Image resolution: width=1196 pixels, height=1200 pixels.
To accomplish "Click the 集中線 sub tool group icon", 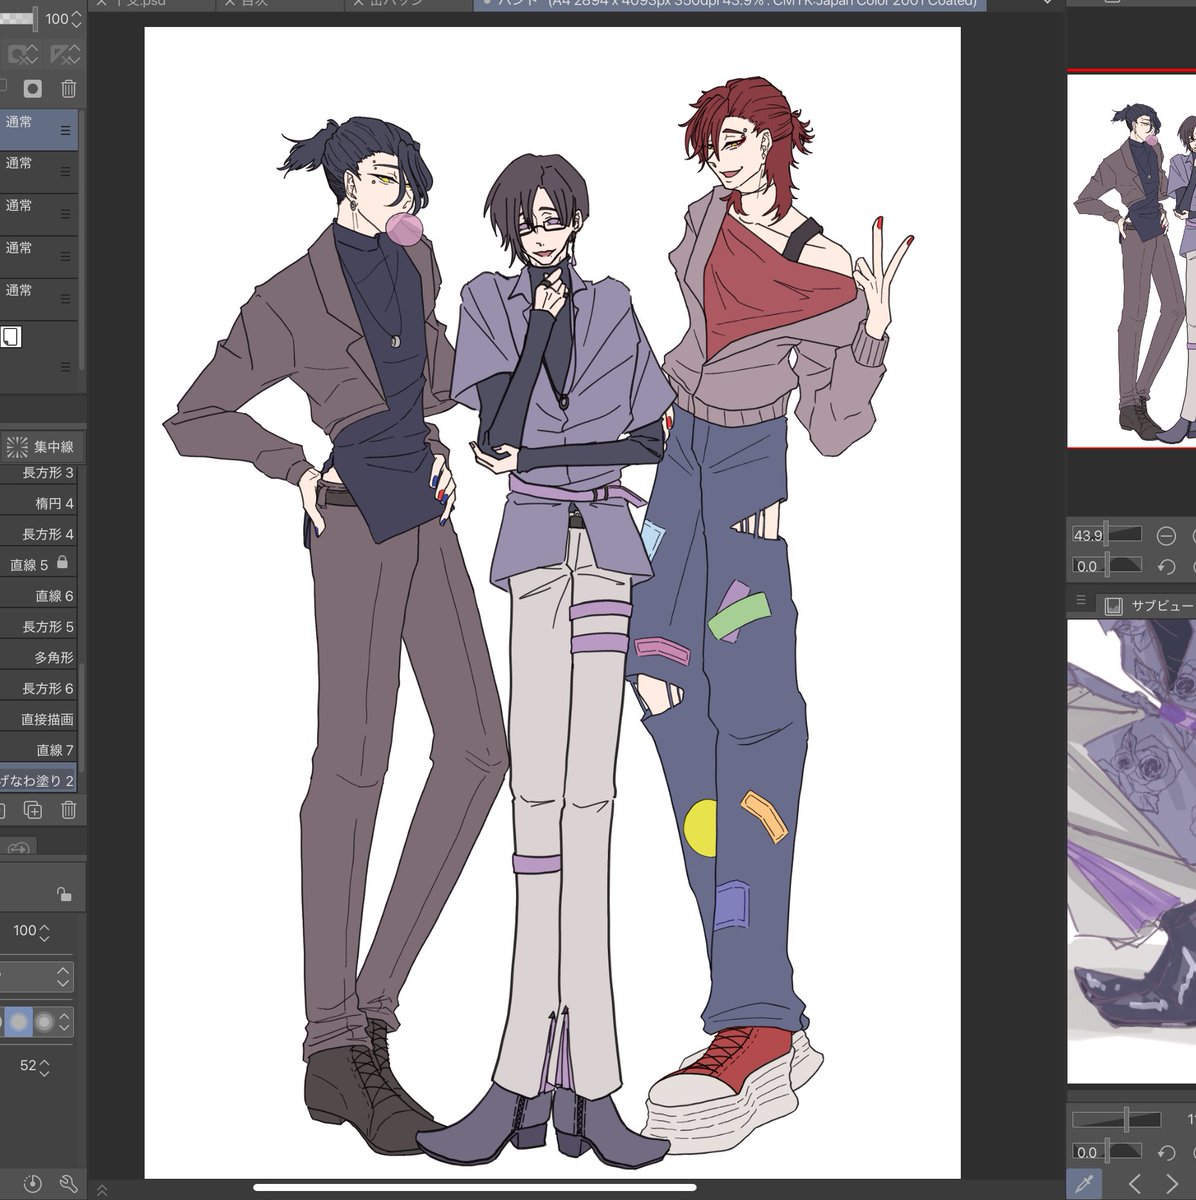I will (16, 446).
